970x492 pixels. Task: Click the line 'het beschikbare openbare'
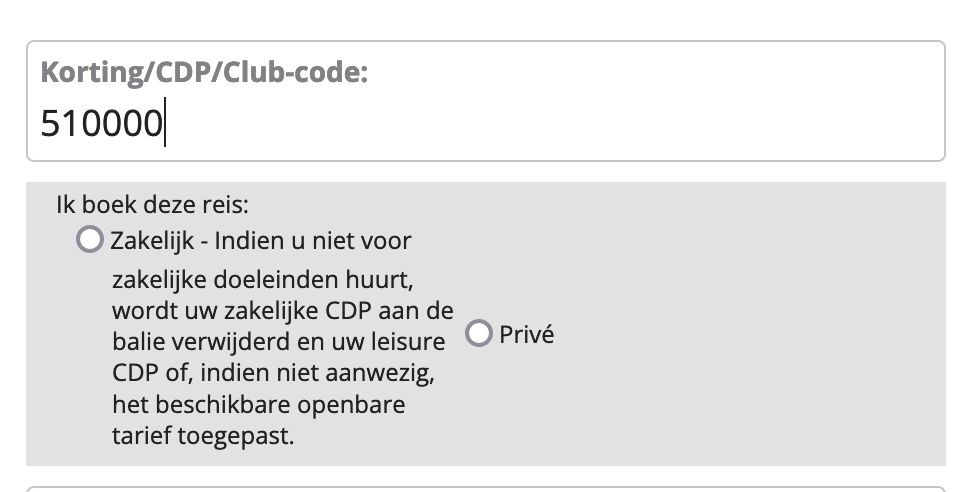[259, 406]
